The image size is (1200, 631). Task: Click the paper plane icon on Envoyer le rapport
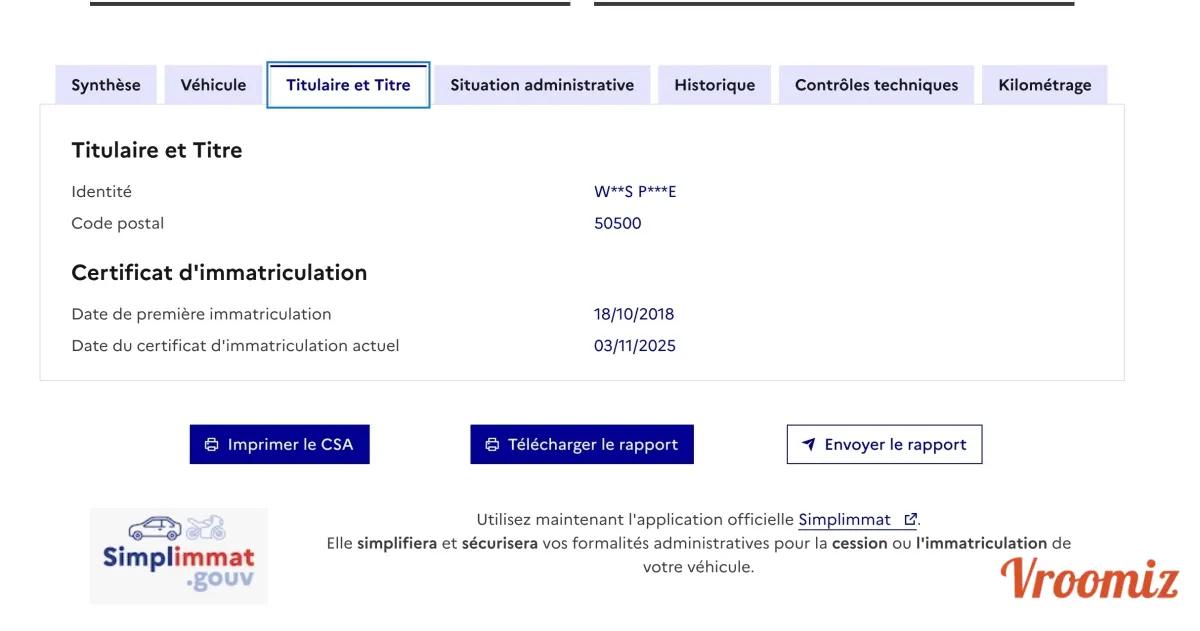pos(809,445)
